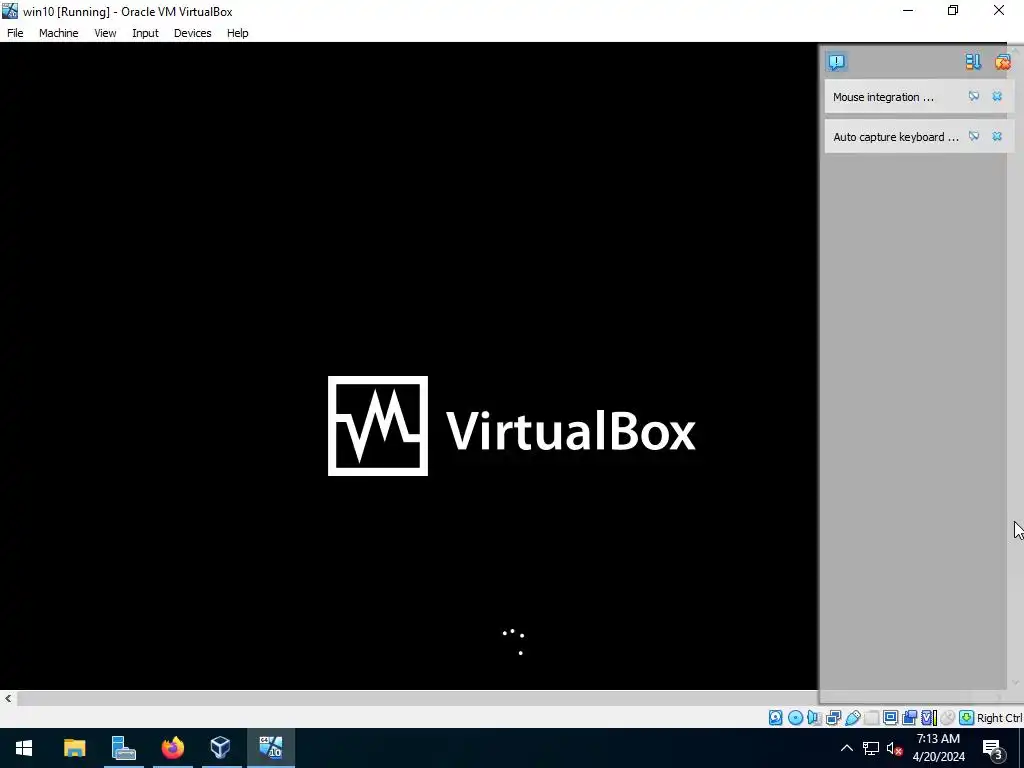
Task: Dismiss the Mouse integration notification
Action: [997, 97]
